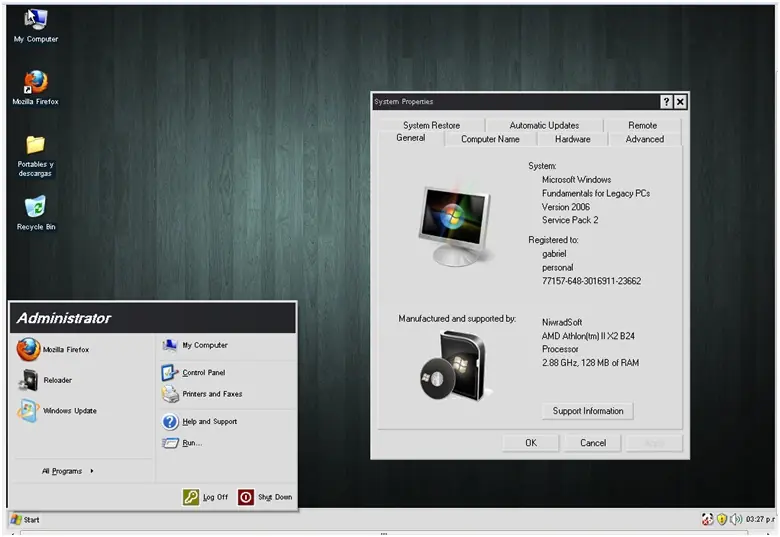Click the registered name gabriel
This screenshot has width=780, height=537.
pos(554,254)
